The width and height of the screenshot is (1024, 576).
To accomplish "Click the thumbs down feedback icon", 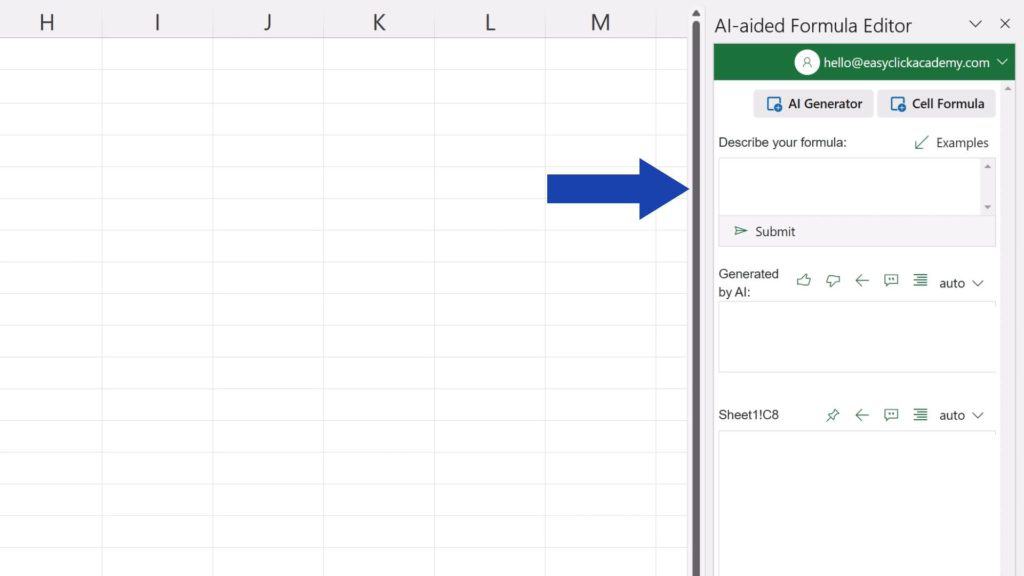I will [x=833, y=281].
